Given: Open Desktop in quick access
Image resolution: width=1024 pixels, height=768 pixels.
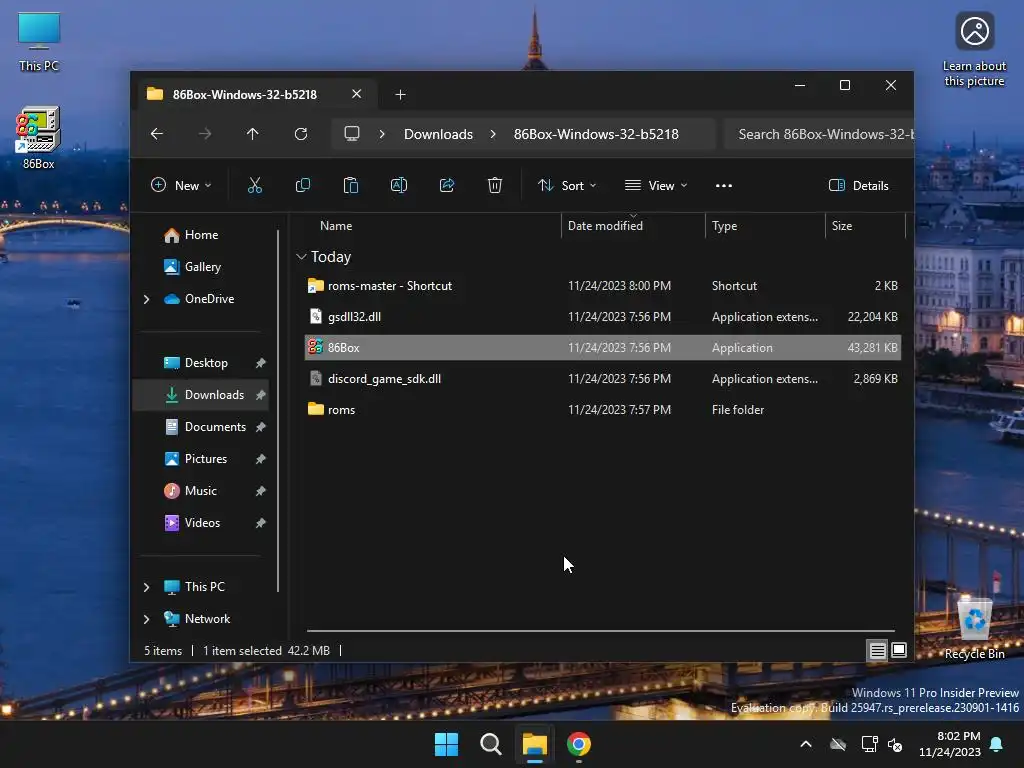Looking at the screenshot, I should 206,363.
